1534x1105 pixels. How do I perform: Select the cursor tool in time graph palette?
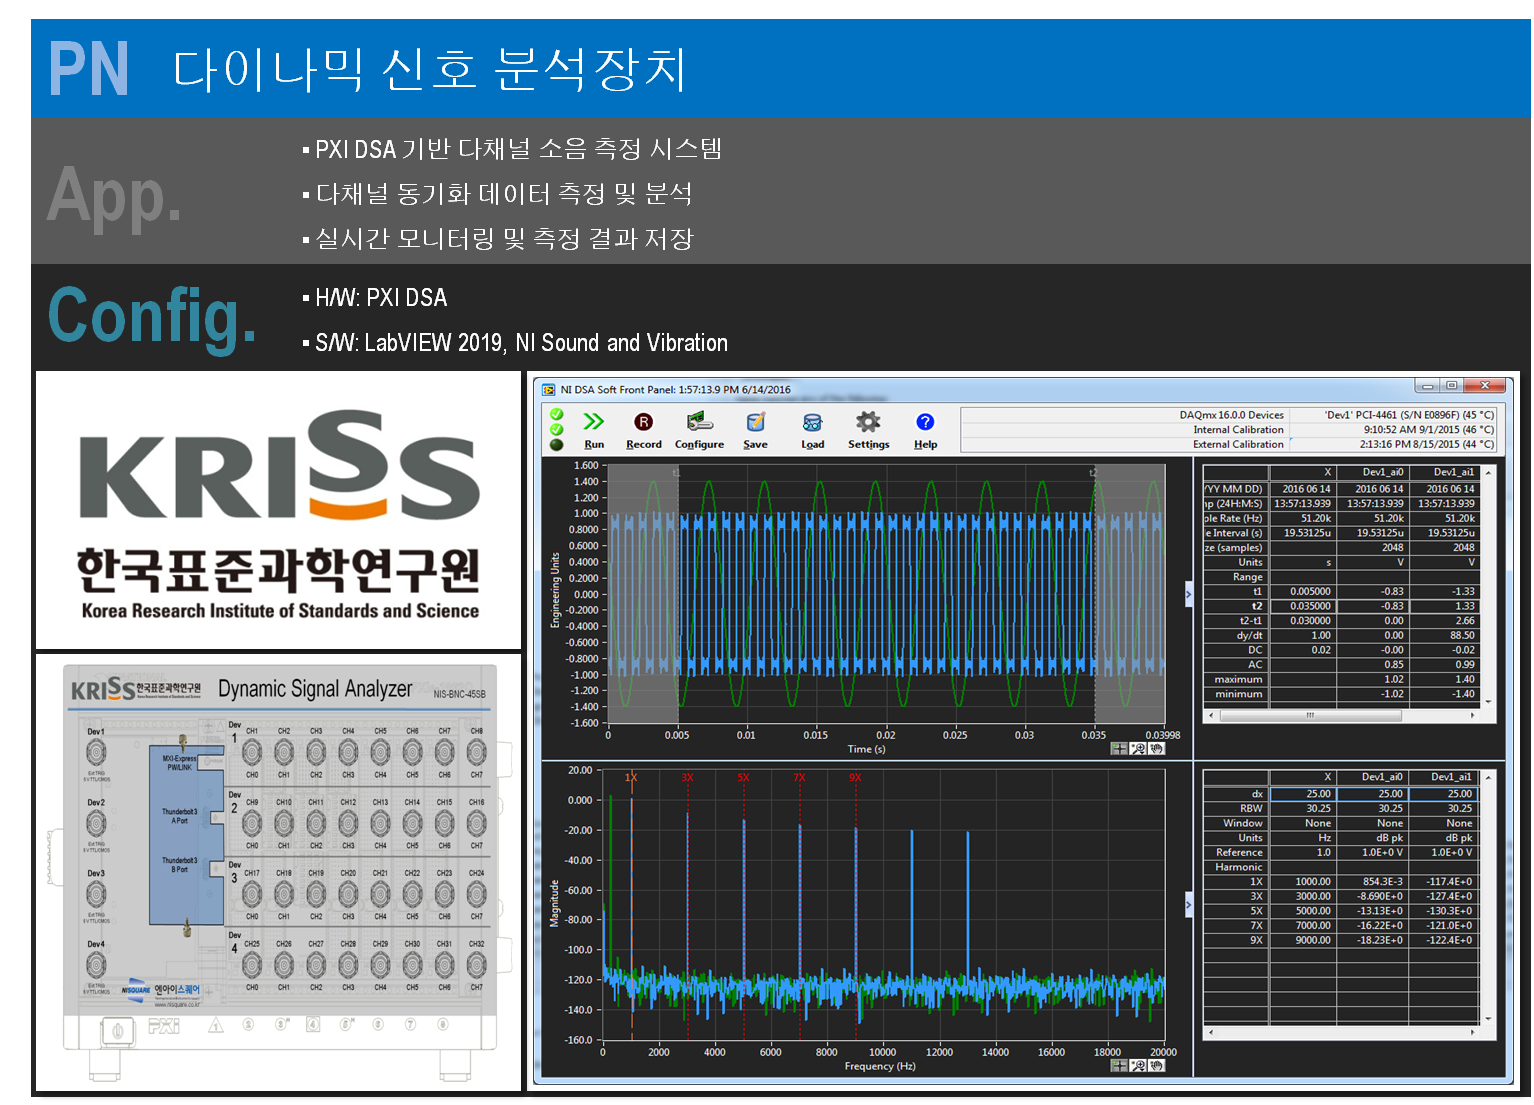click(1119, 748)
